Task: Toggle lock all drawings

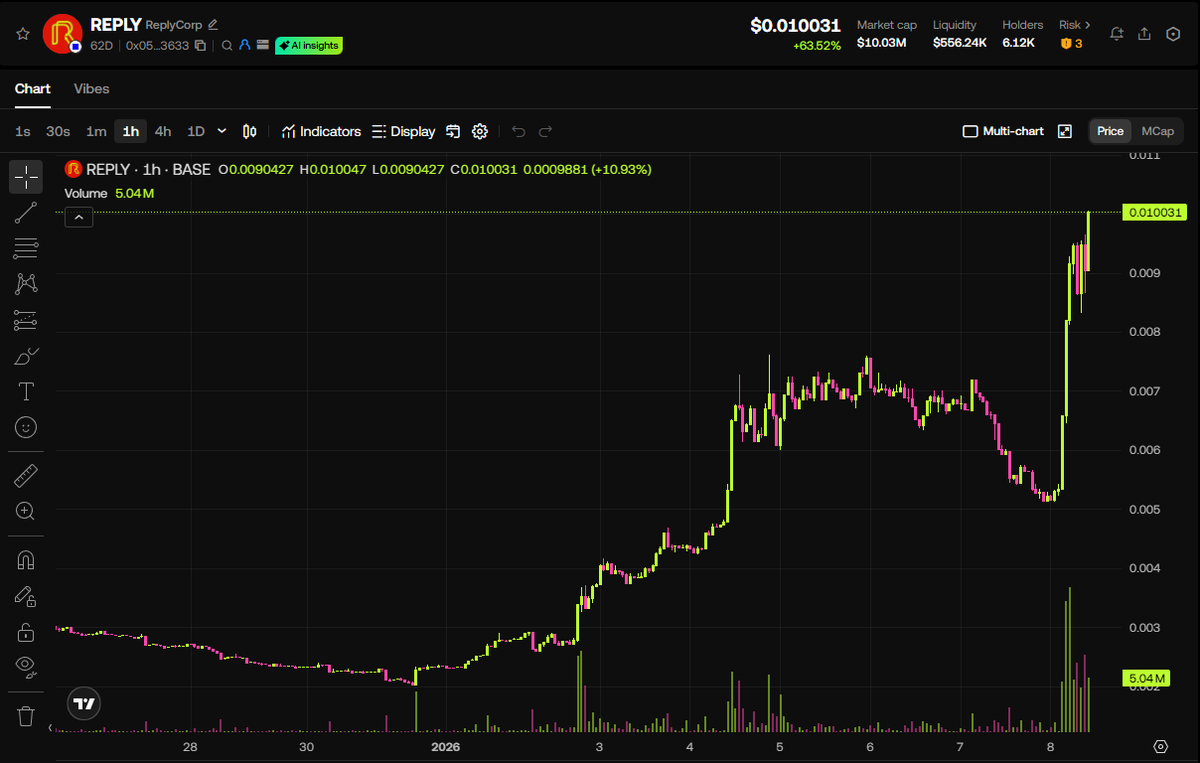Action: tap(26, 632)
